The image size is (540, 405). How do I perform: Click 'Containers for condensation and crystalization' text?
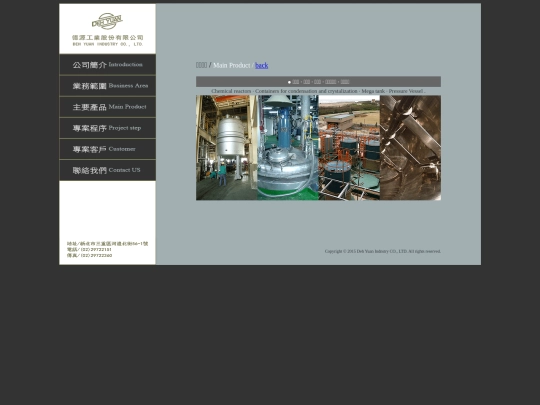pyautogui.click(x=306, y=91)
